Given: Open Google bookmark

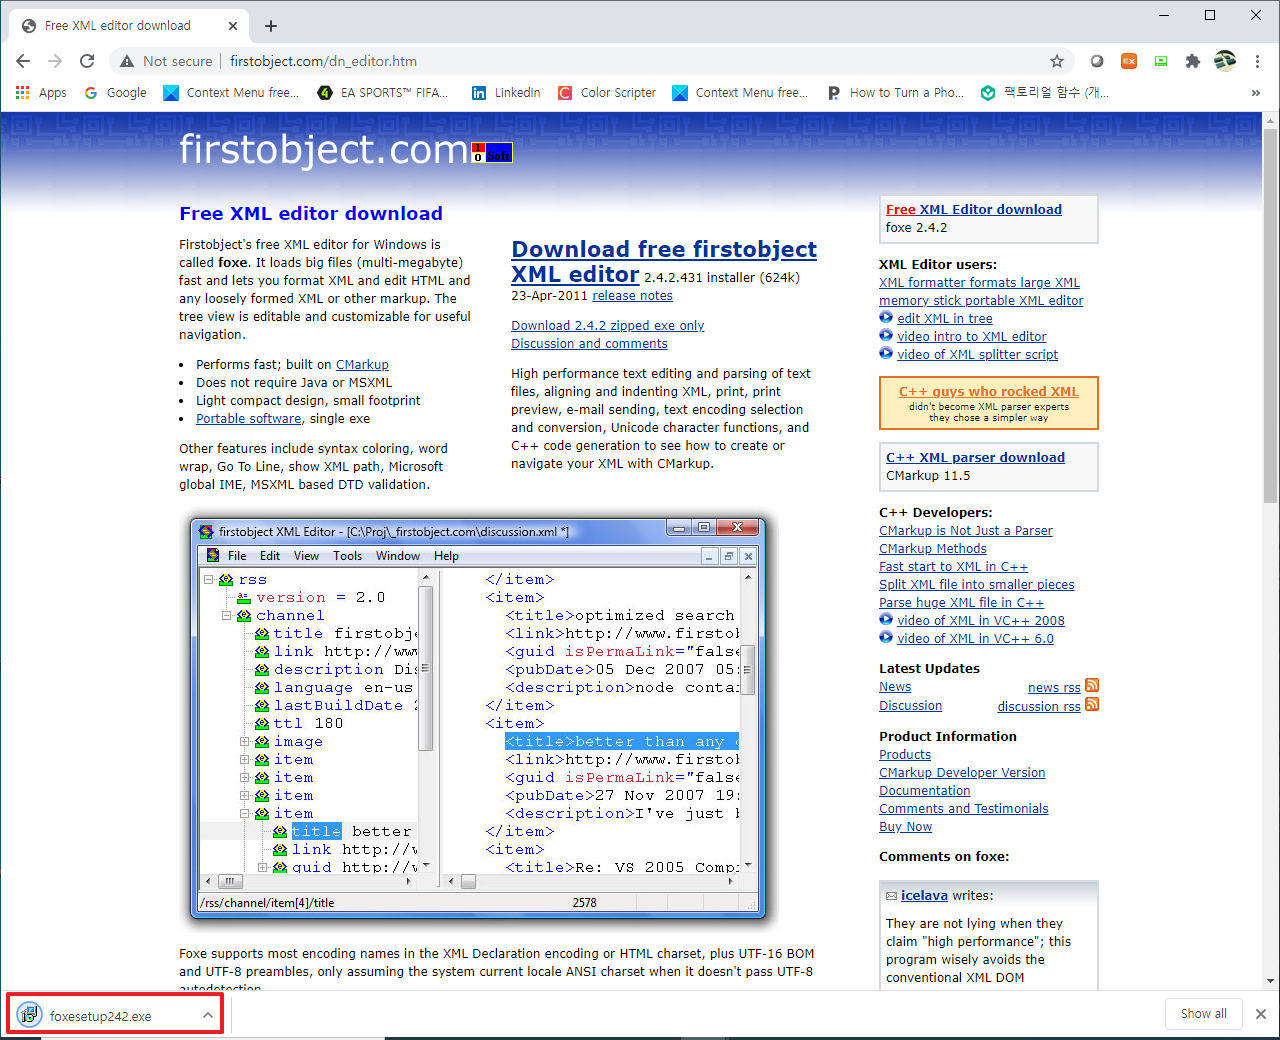Looking at the screenshot, I should 115,93.
